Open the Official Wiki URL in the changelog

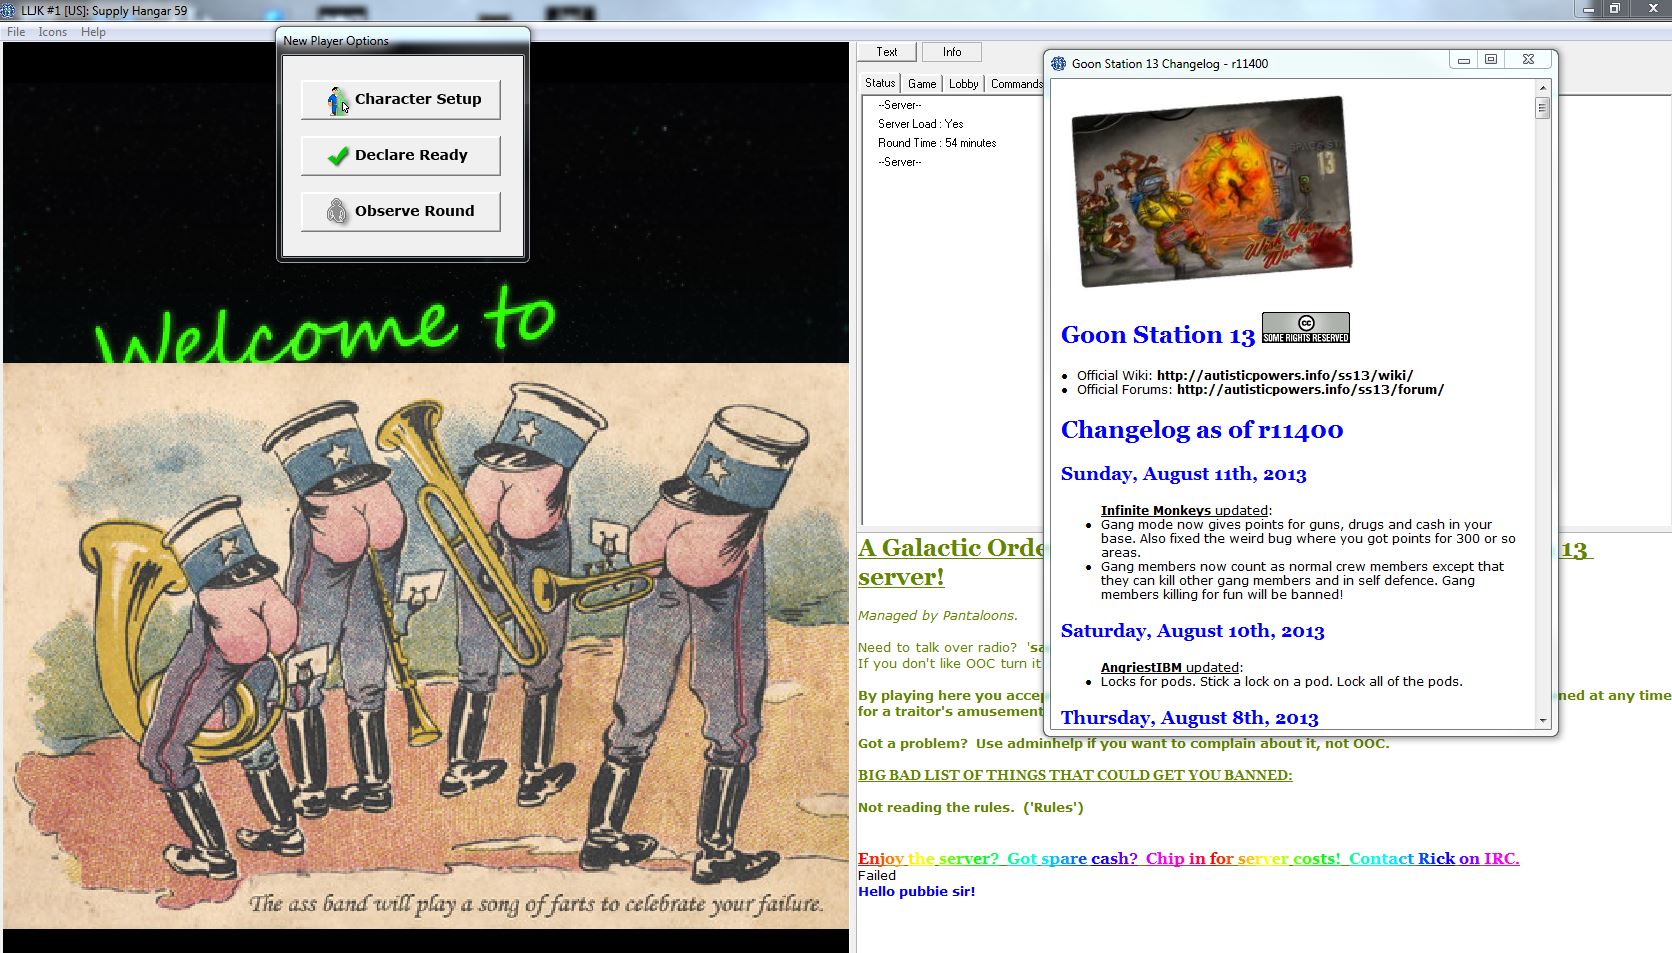(1285, 376)
